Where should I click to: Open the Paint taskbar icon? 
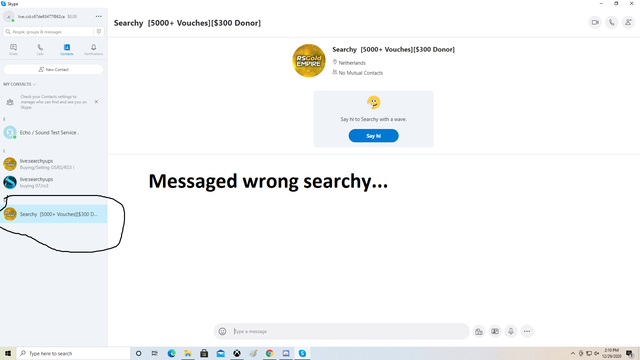click(x=253, y=353)
